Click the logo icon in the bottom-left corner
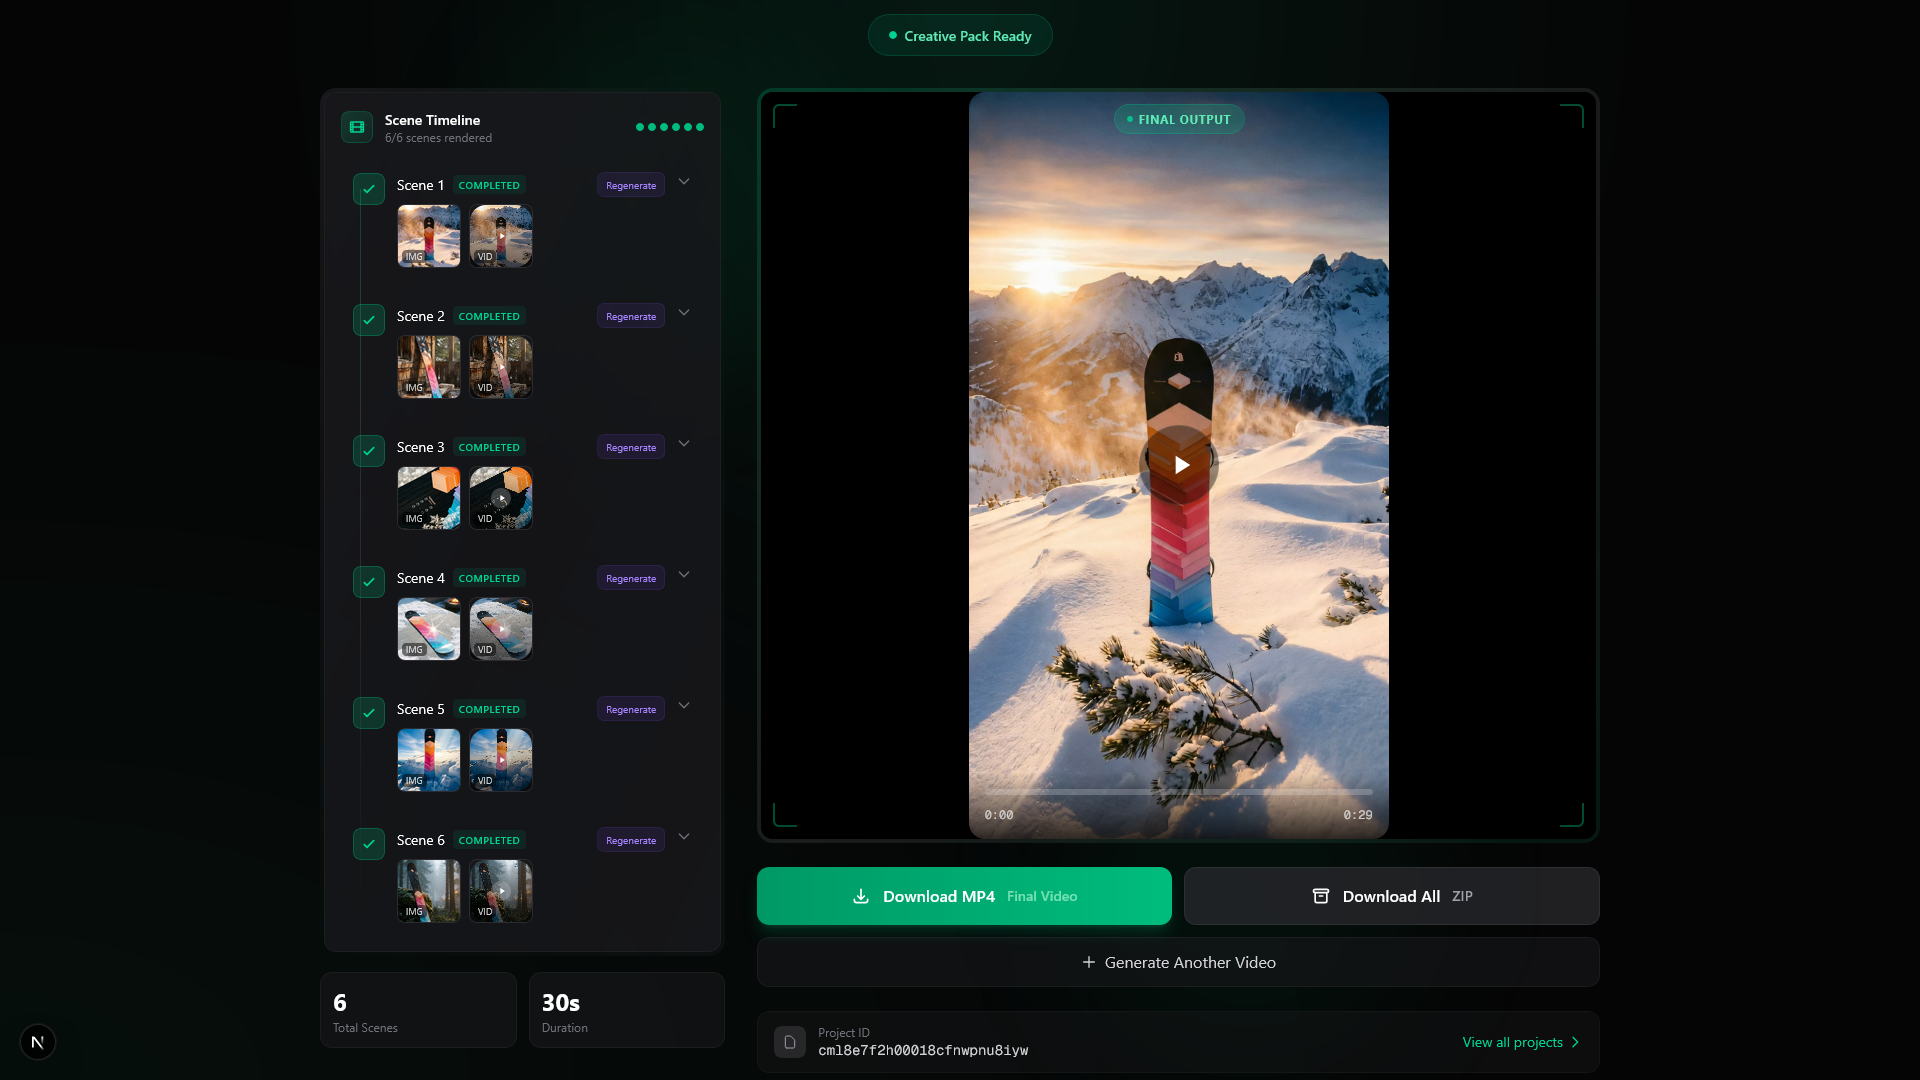 coord(38,1042)
